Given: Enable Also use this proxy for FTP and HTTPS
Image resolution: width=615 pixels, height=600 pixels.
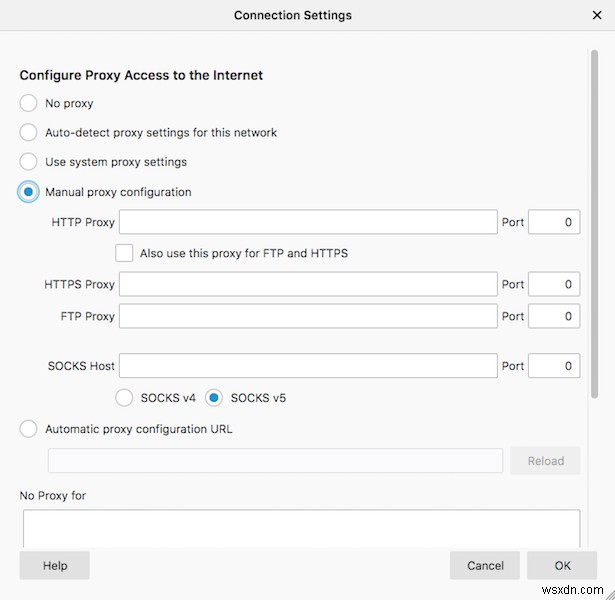Looking at the screenshot, I should coord(124,253).
